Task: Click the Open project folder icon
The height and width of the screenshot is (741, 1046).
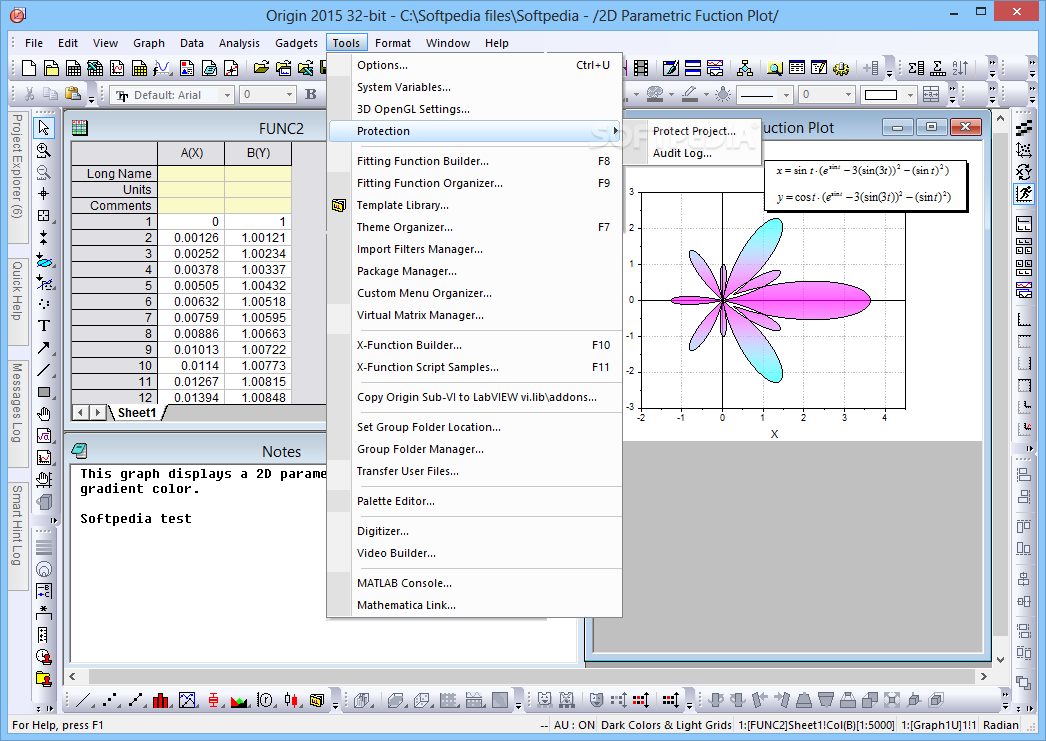Action: [x=262, y=68]
